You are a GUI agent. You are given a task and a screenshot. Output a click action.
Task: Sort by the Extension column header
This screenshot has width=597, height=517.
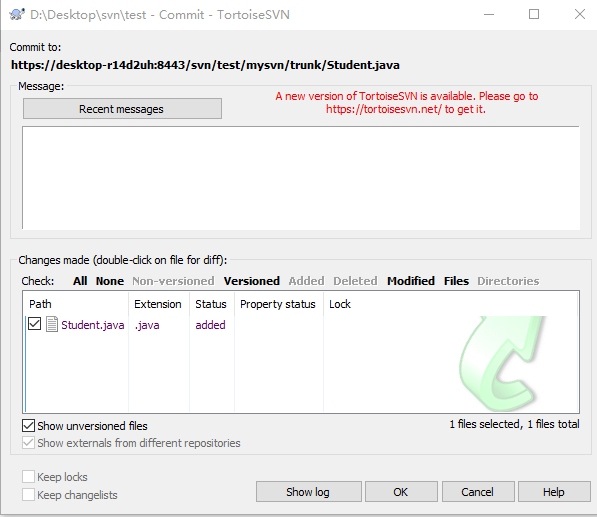[x=159, y=304]
